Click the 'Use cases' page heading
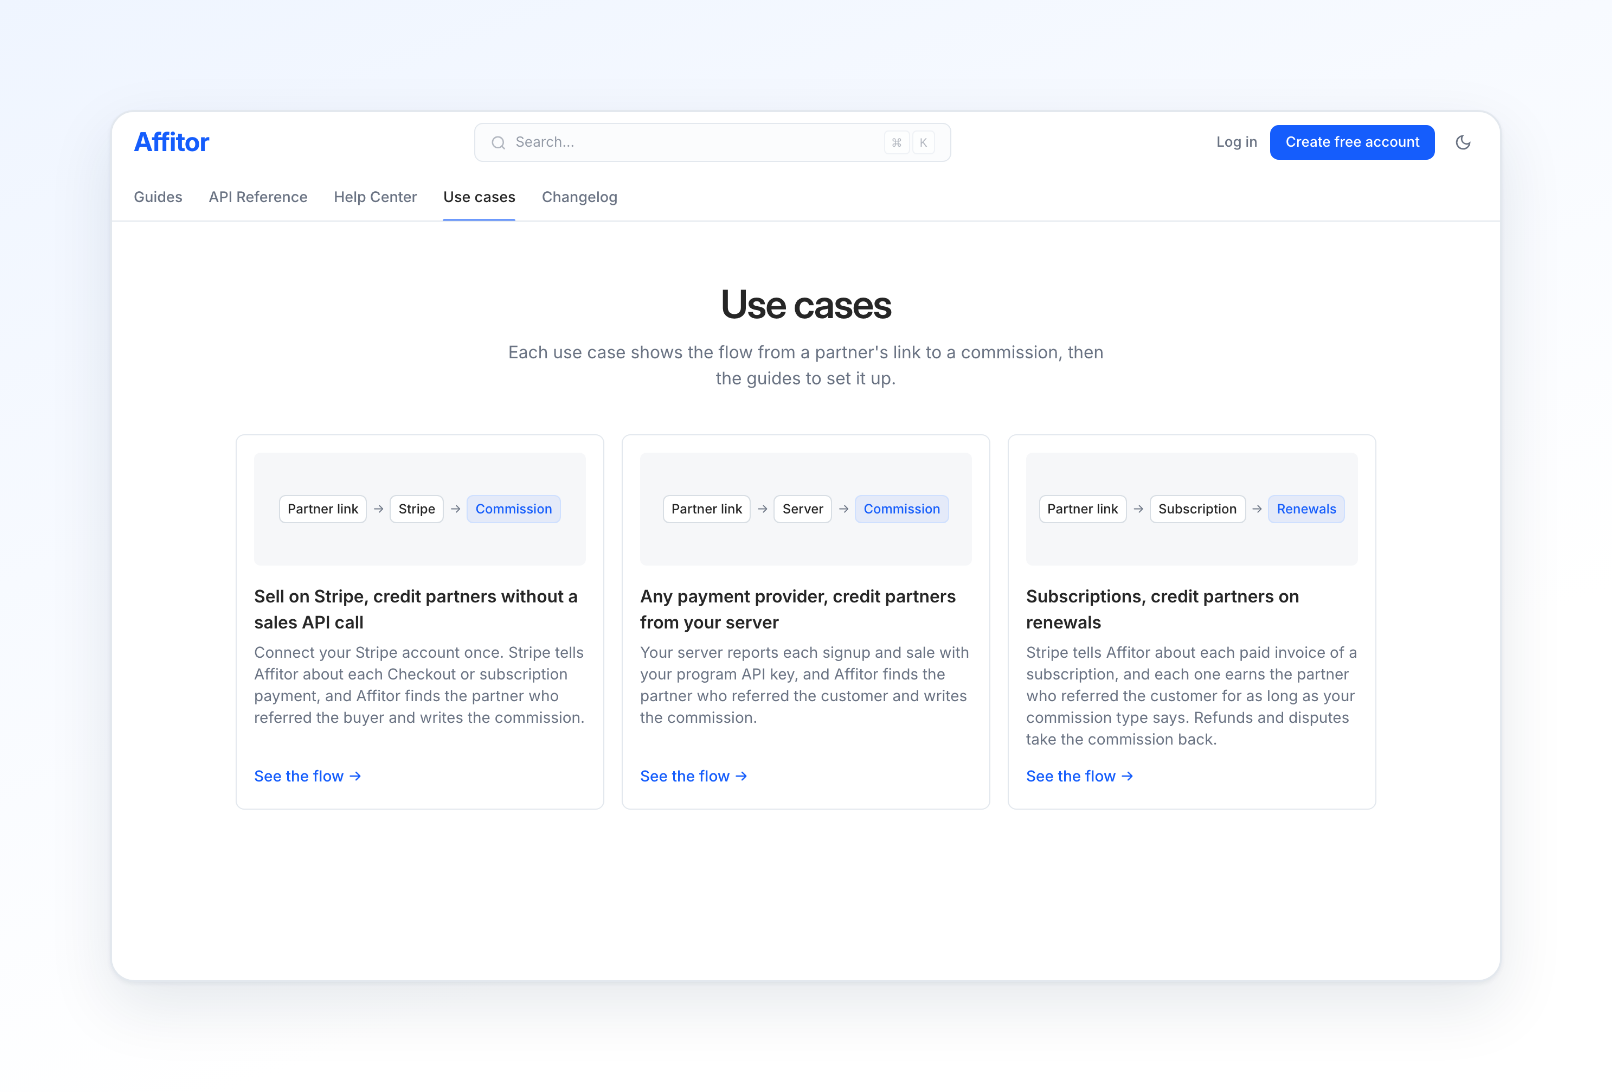 (x=806, y=305)
